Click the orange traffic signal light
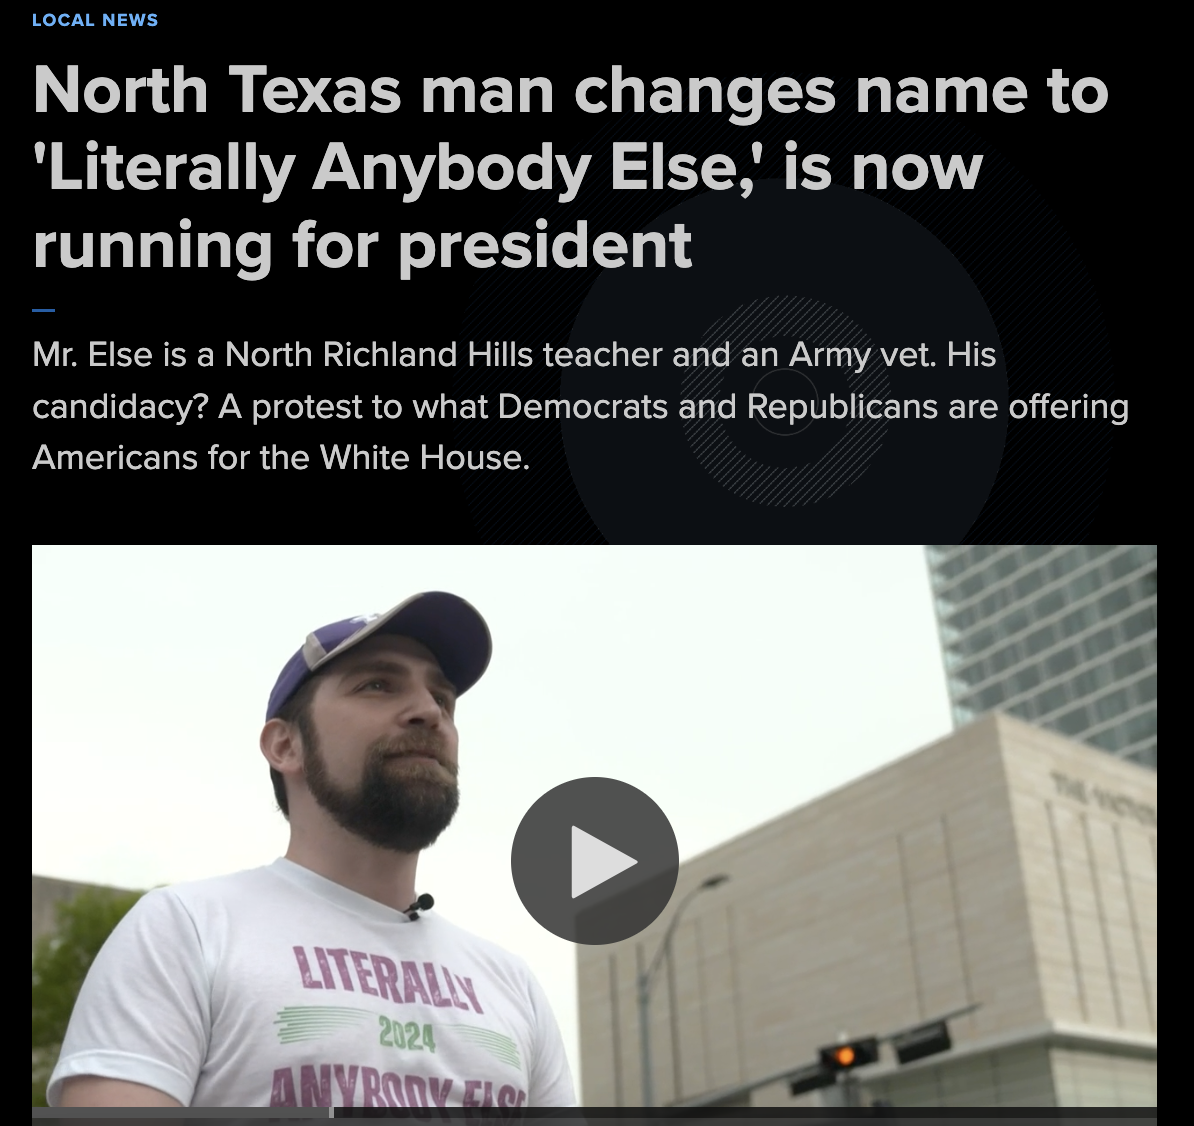Viewport: 1194px width, 1126px height. pos(844,1055)
